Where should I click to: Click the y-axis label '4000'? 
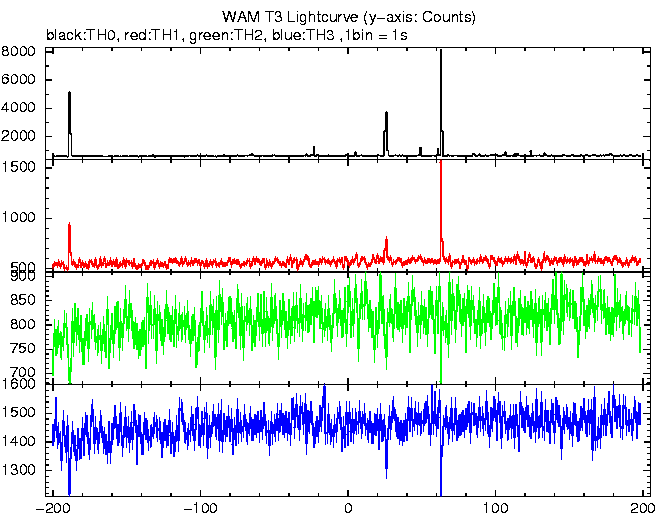(18, 108)
